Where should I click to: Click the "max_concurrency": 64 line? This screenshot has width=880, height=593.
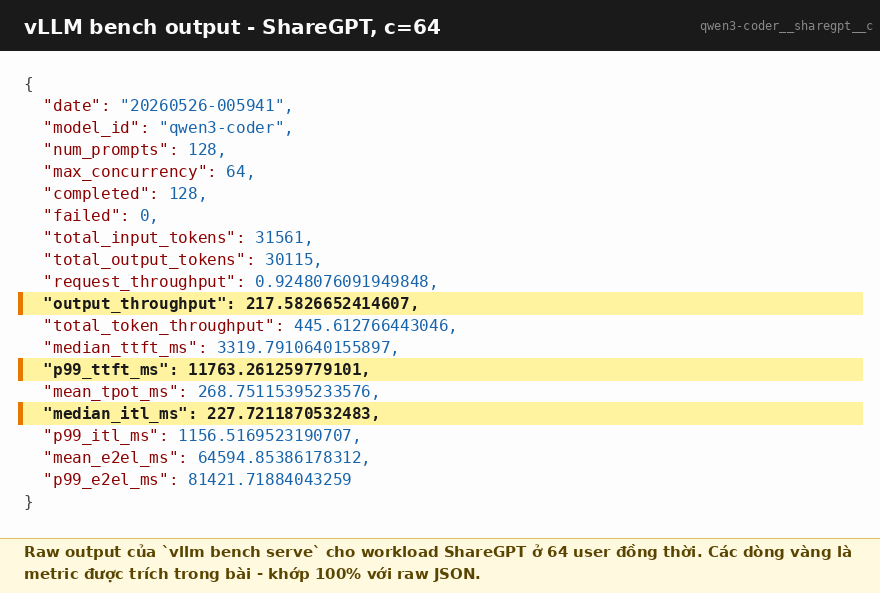click(149, 171)
